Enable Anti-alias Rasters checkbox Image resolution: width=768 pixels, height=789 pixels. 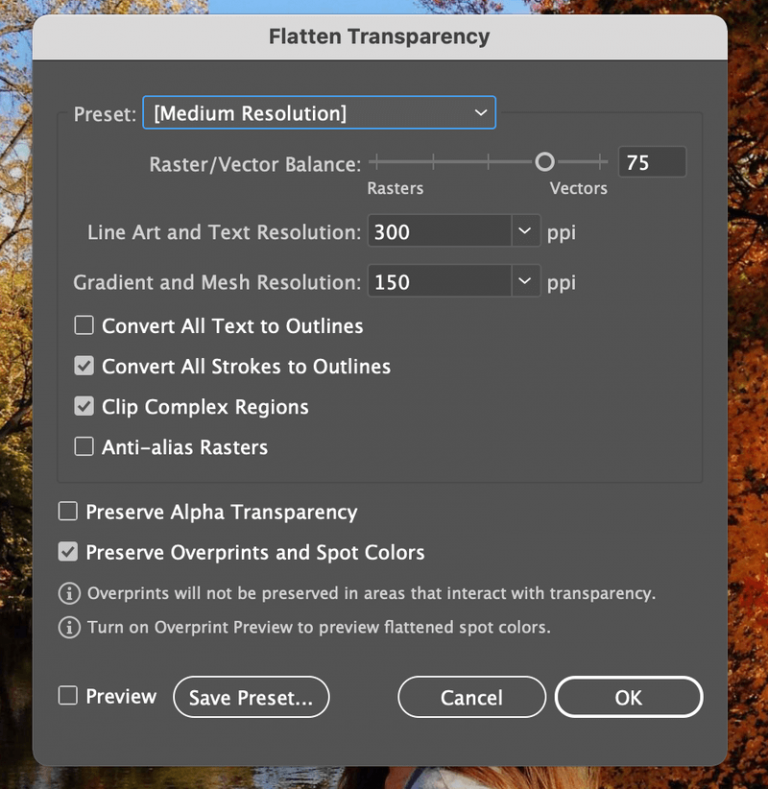pyautogui.click(x=84, y=446)
